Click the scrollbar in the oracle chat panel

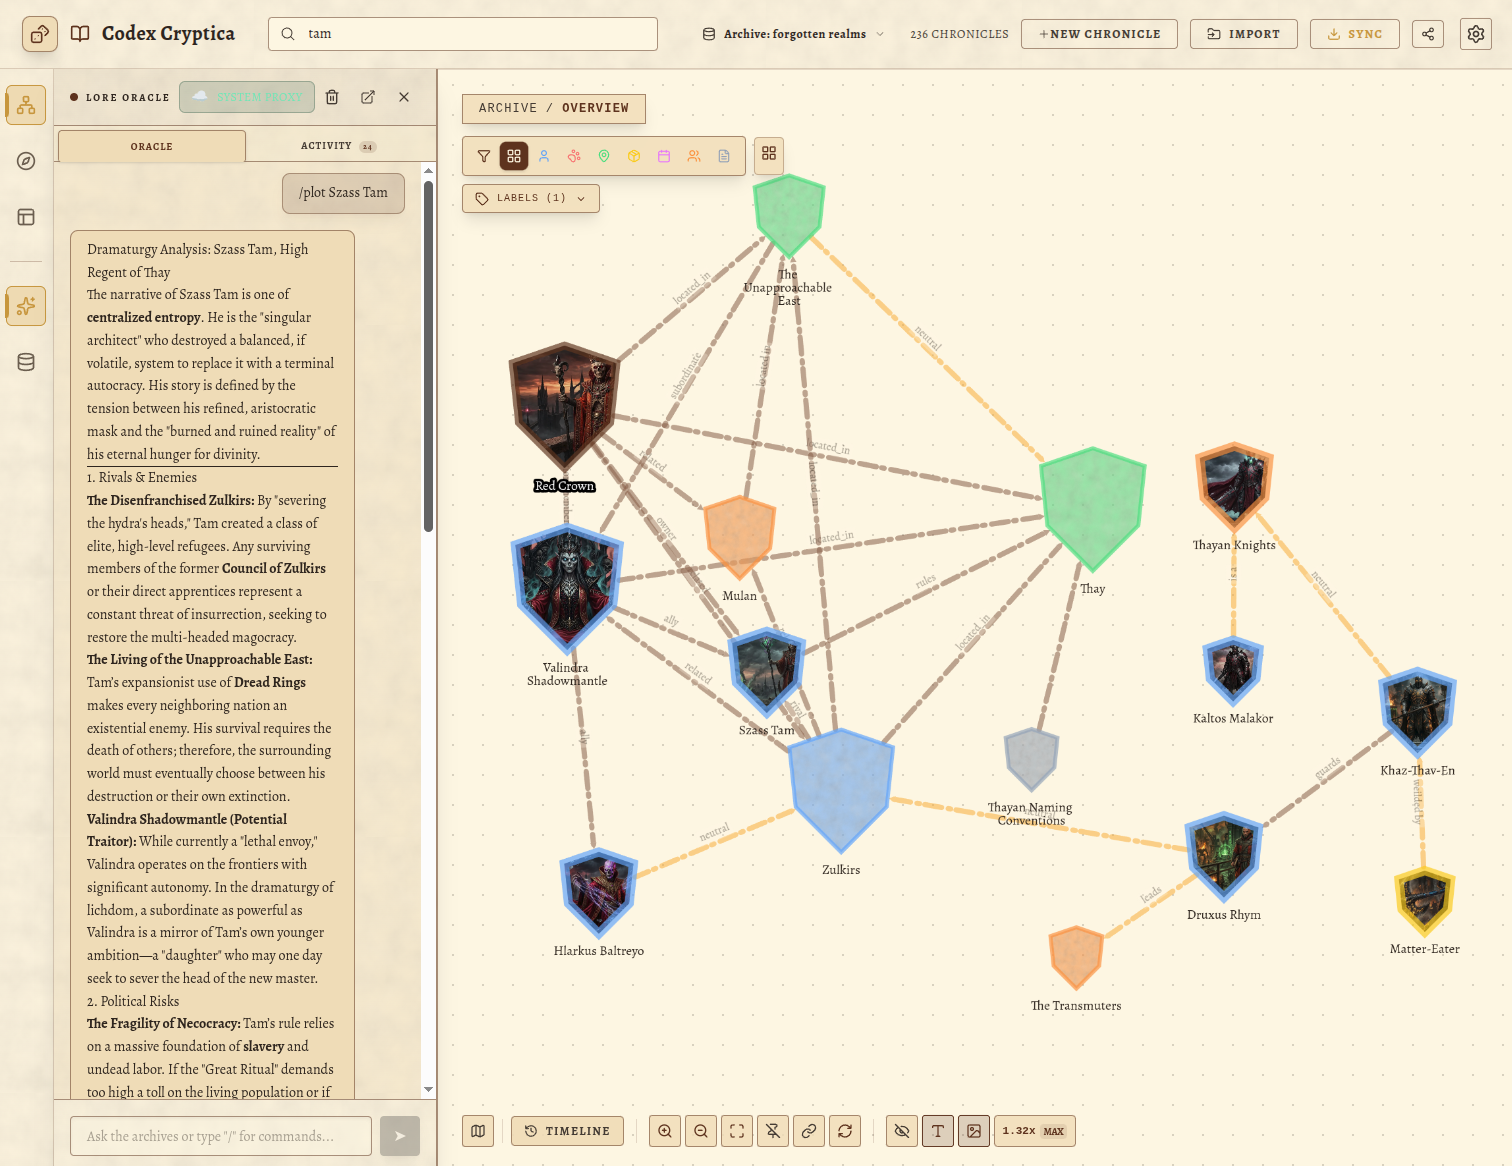(x=428, y=357)
